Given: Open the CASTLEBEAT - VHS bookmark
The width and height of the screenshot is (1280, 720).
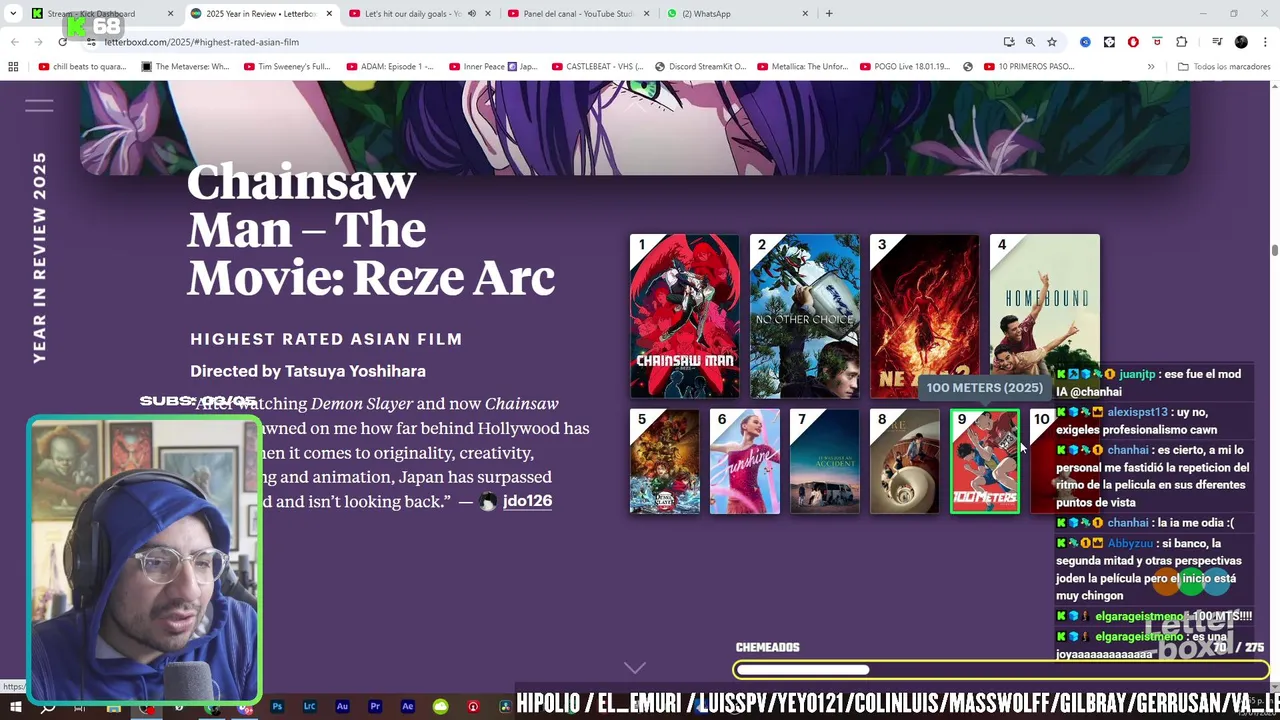Looking at the screenshot, I should click(x=597, y=67).
